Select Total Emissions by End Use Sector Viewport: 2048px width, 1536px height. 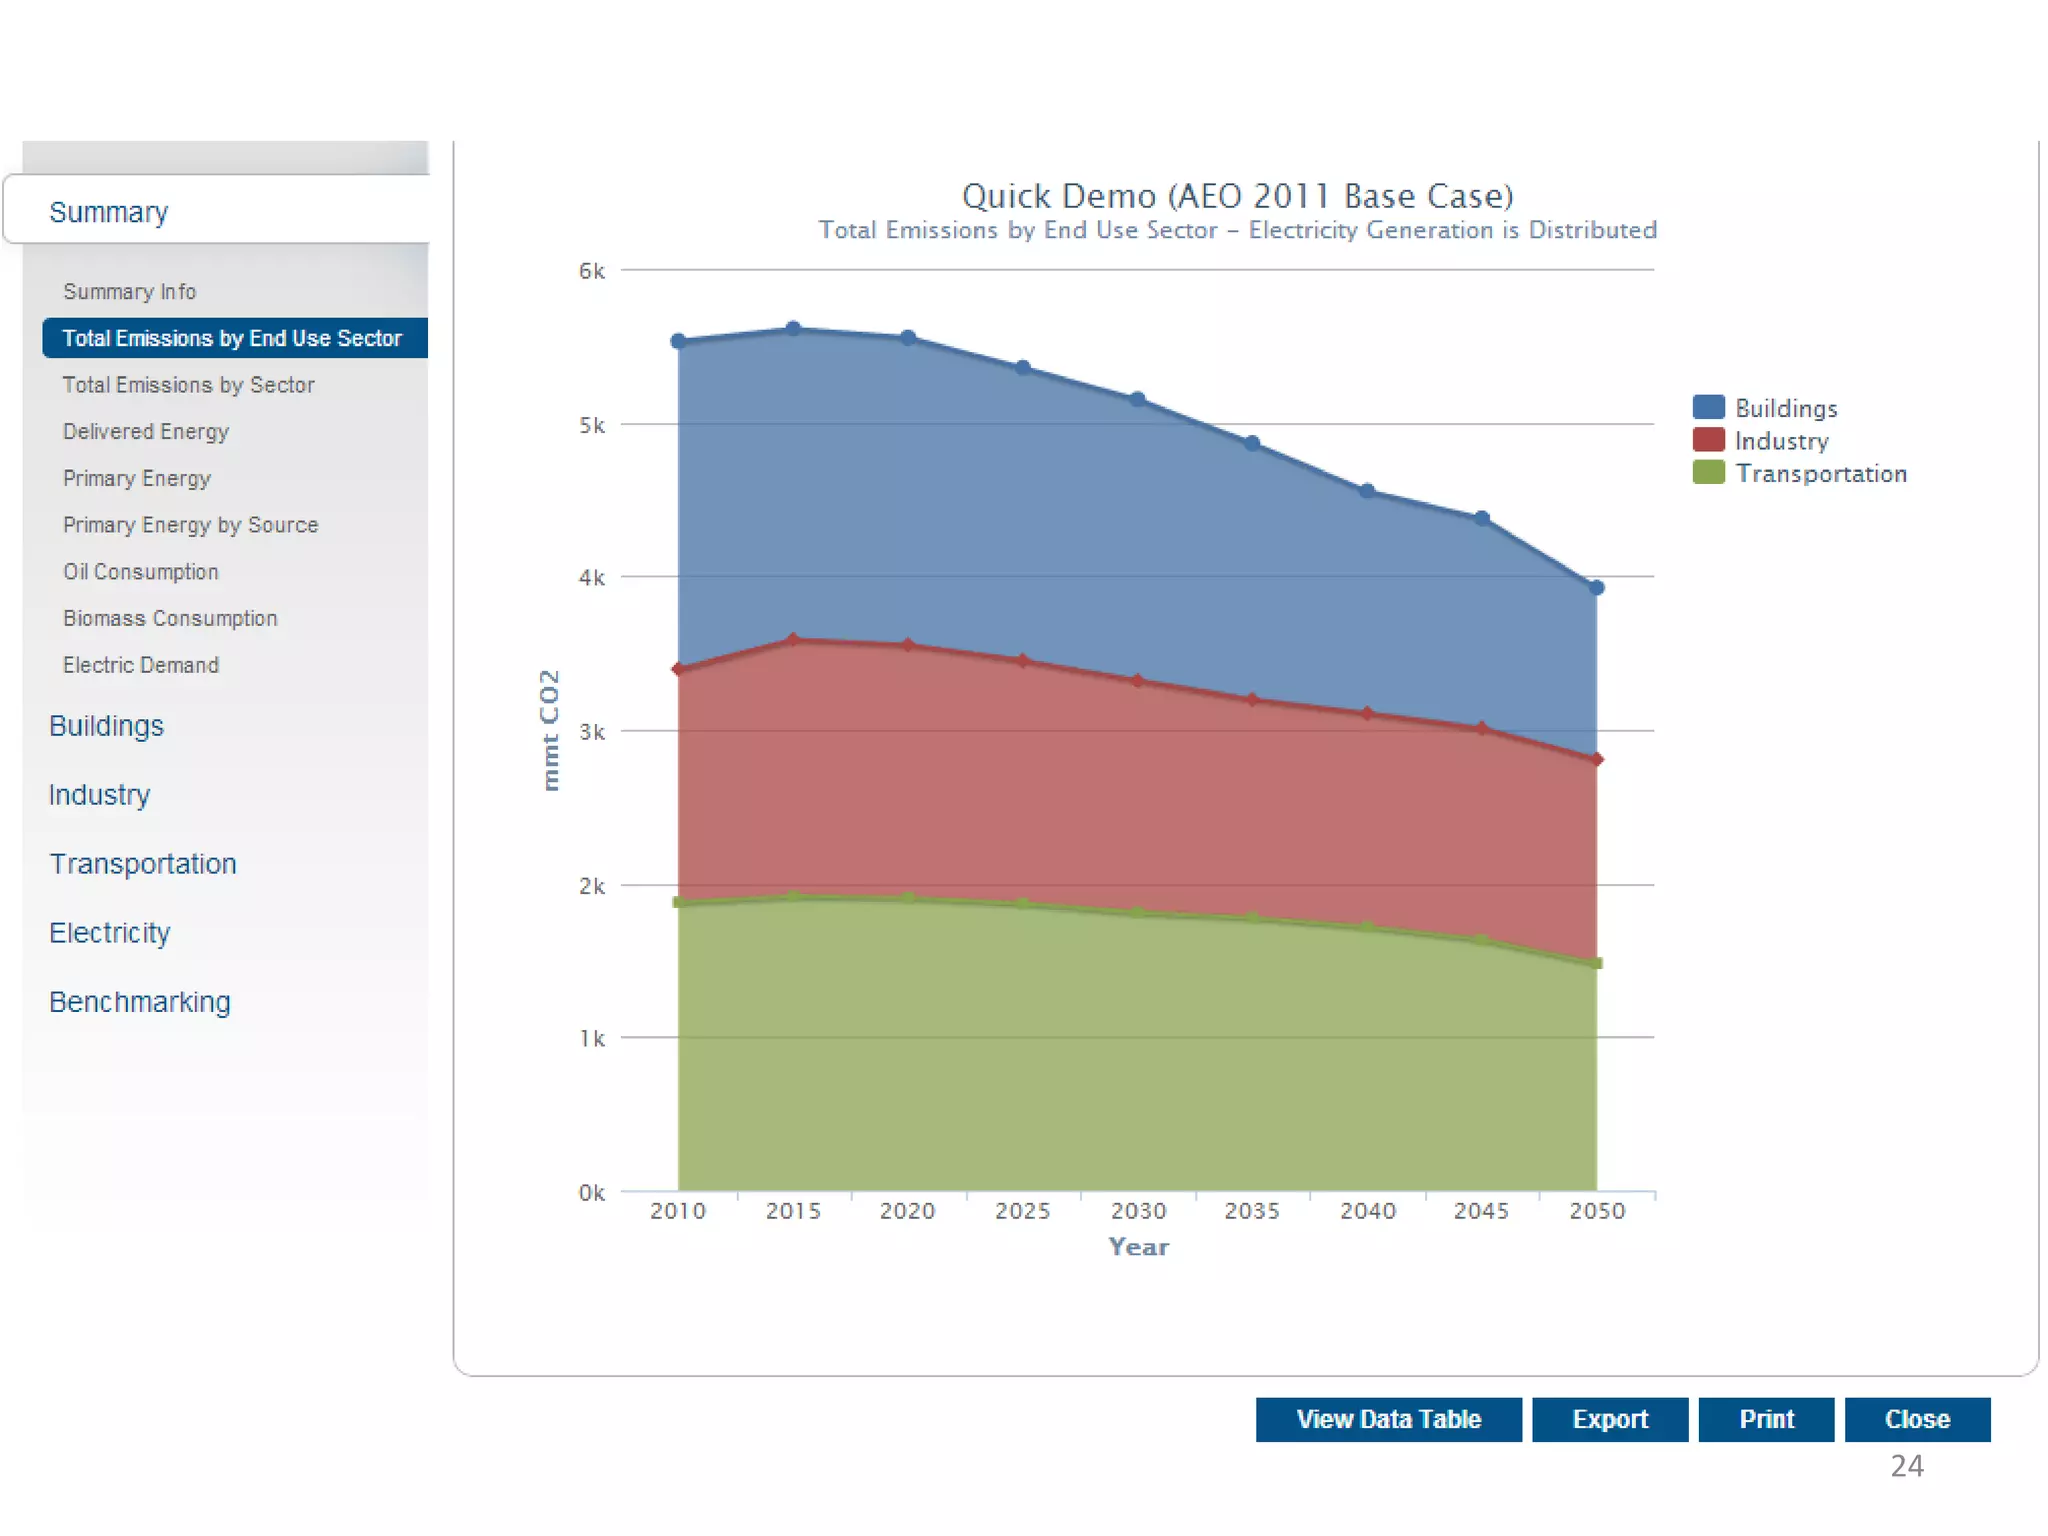tap(232, 338)
